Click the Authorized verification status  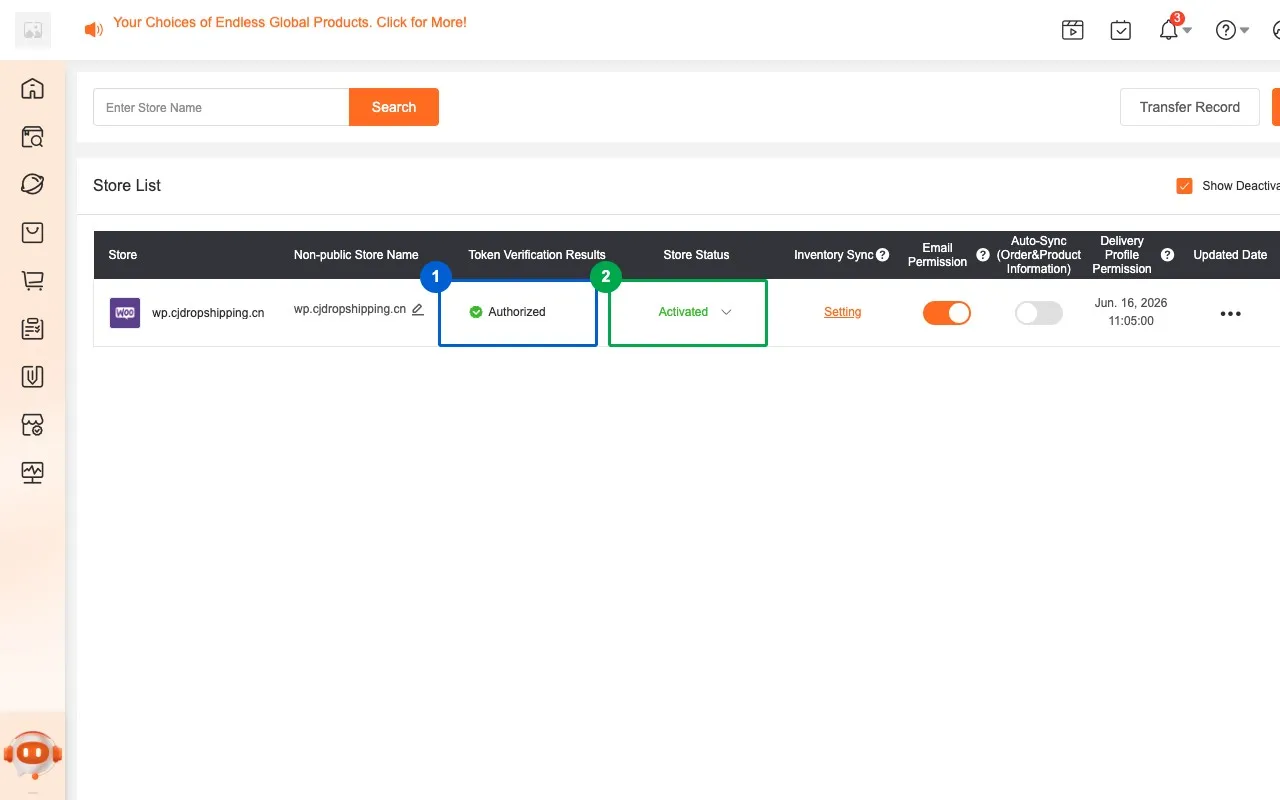coord(508,312)
